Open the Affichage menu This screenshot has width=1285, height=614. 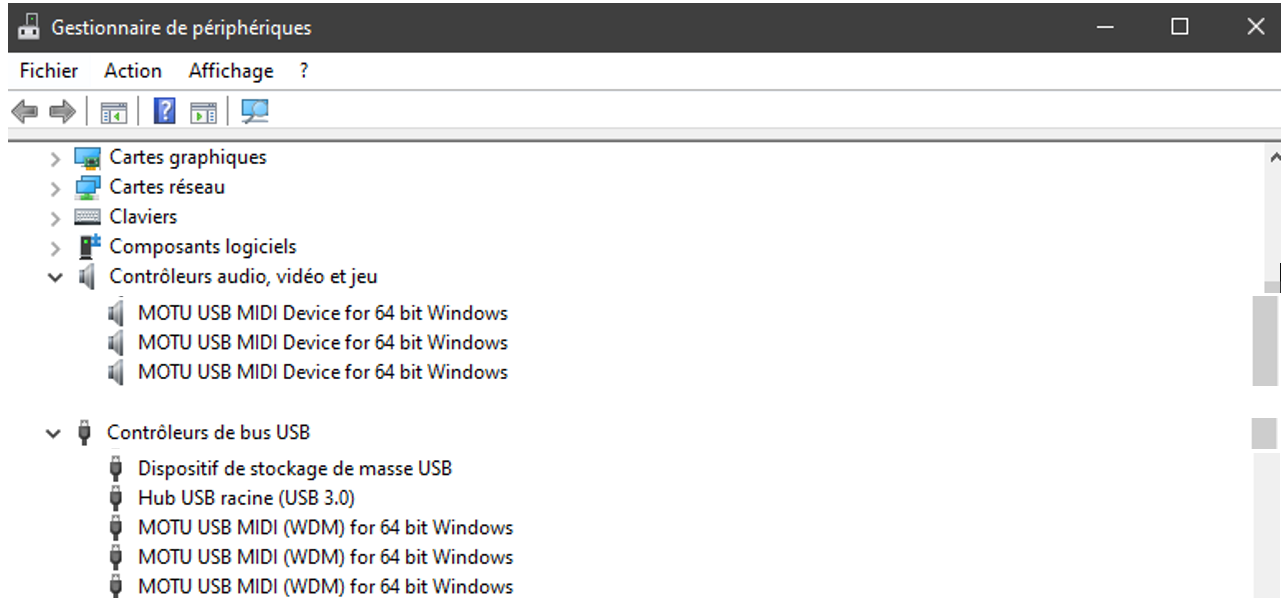pos(231,71)
